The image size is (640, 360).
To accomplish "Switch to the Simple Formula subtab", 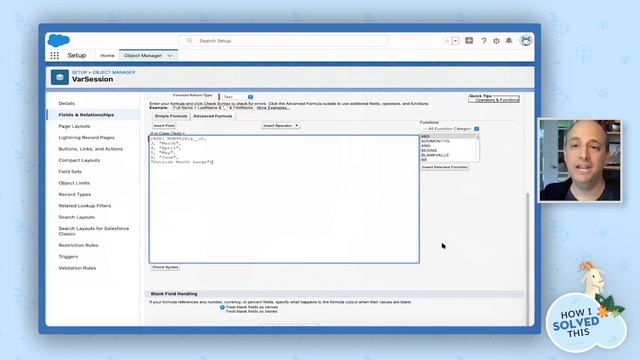I will click(x=171, y=116).
